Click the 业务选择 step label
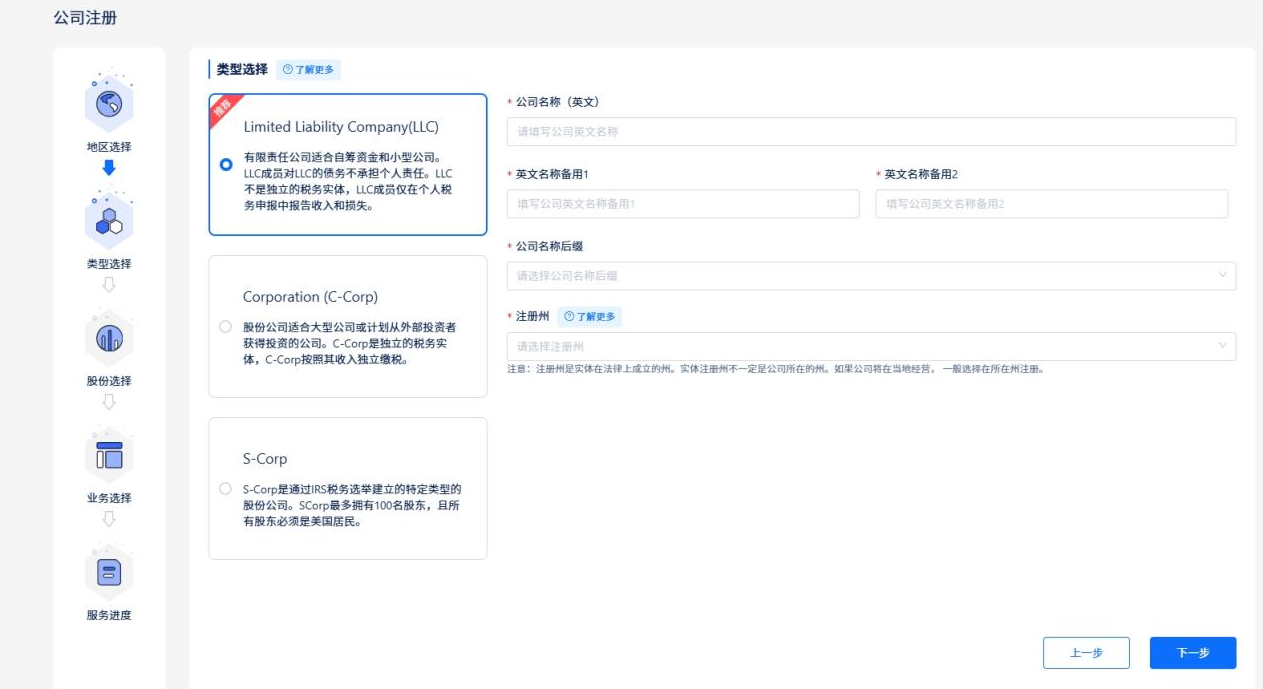The width and height of the screenshot is (1263, 689). 109,498
